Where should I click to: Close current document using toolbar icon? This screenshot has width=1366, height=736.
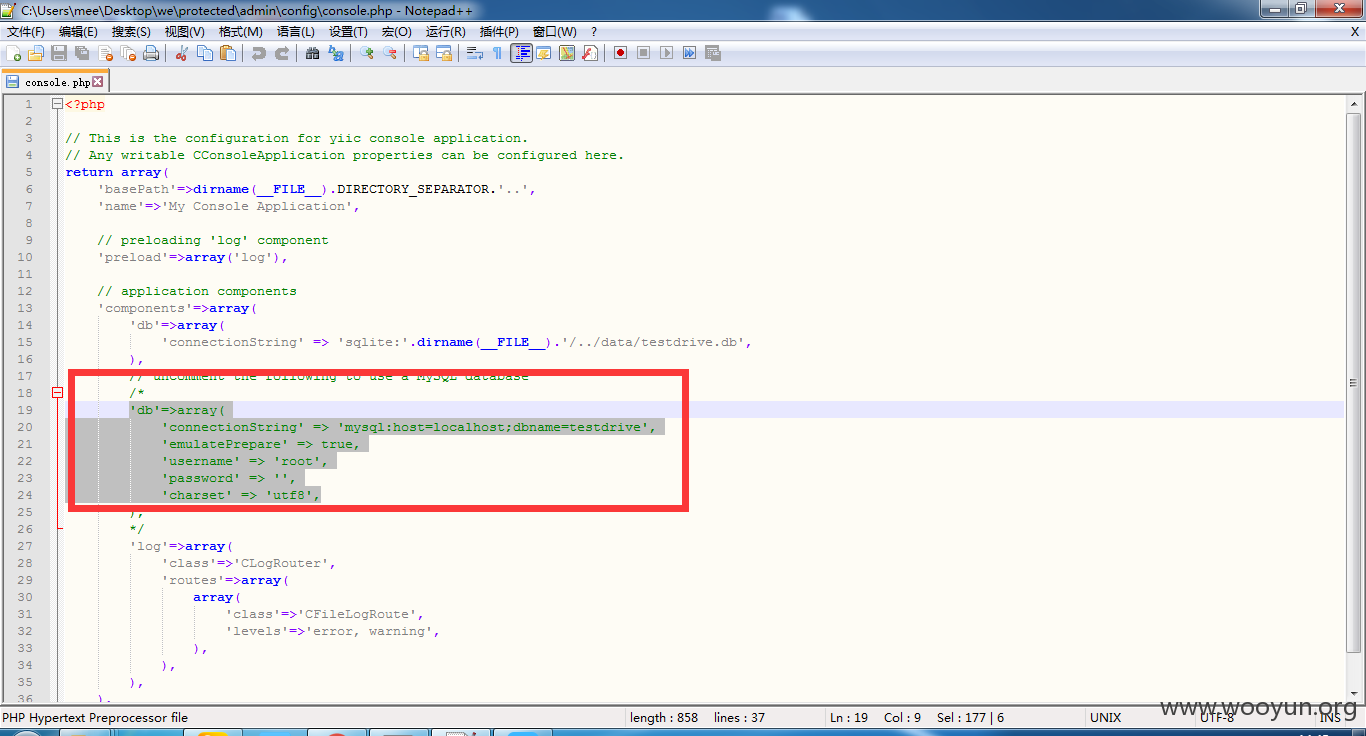coord(105,53)
